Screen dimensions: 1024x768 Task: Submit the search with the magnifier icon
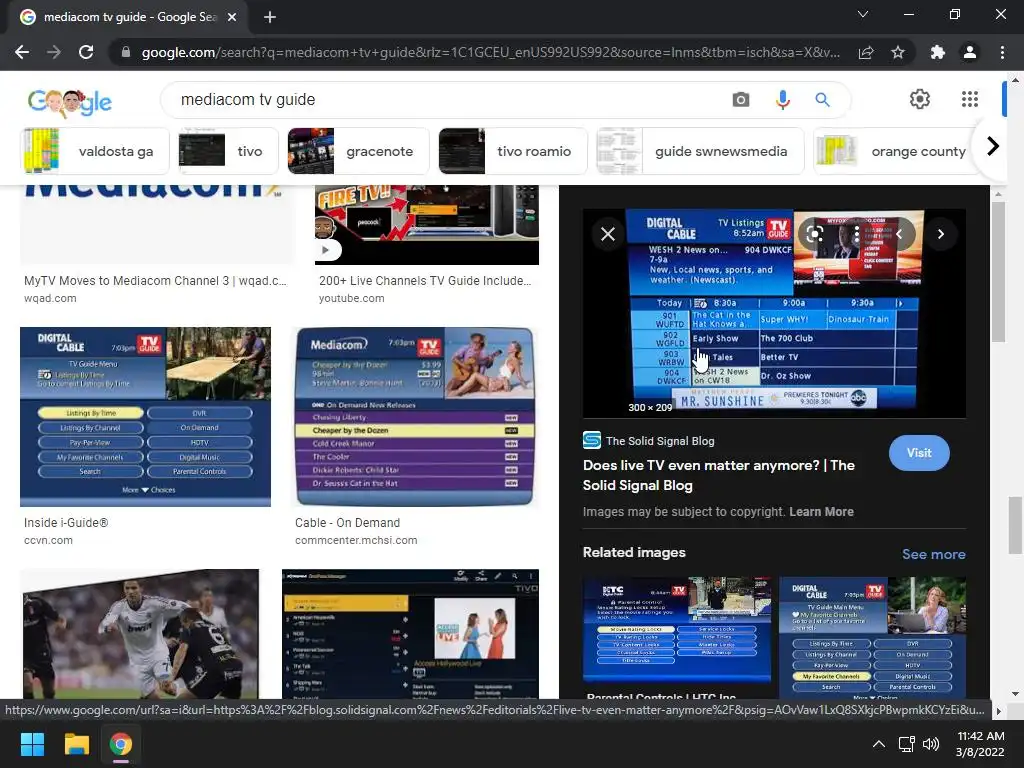(822, 100)
